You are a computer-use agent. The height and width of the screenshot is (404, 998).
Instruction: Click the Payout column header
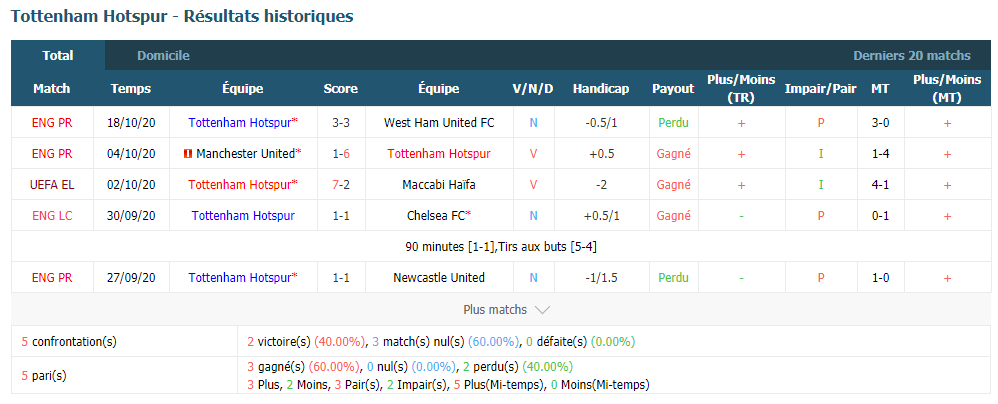673,88
